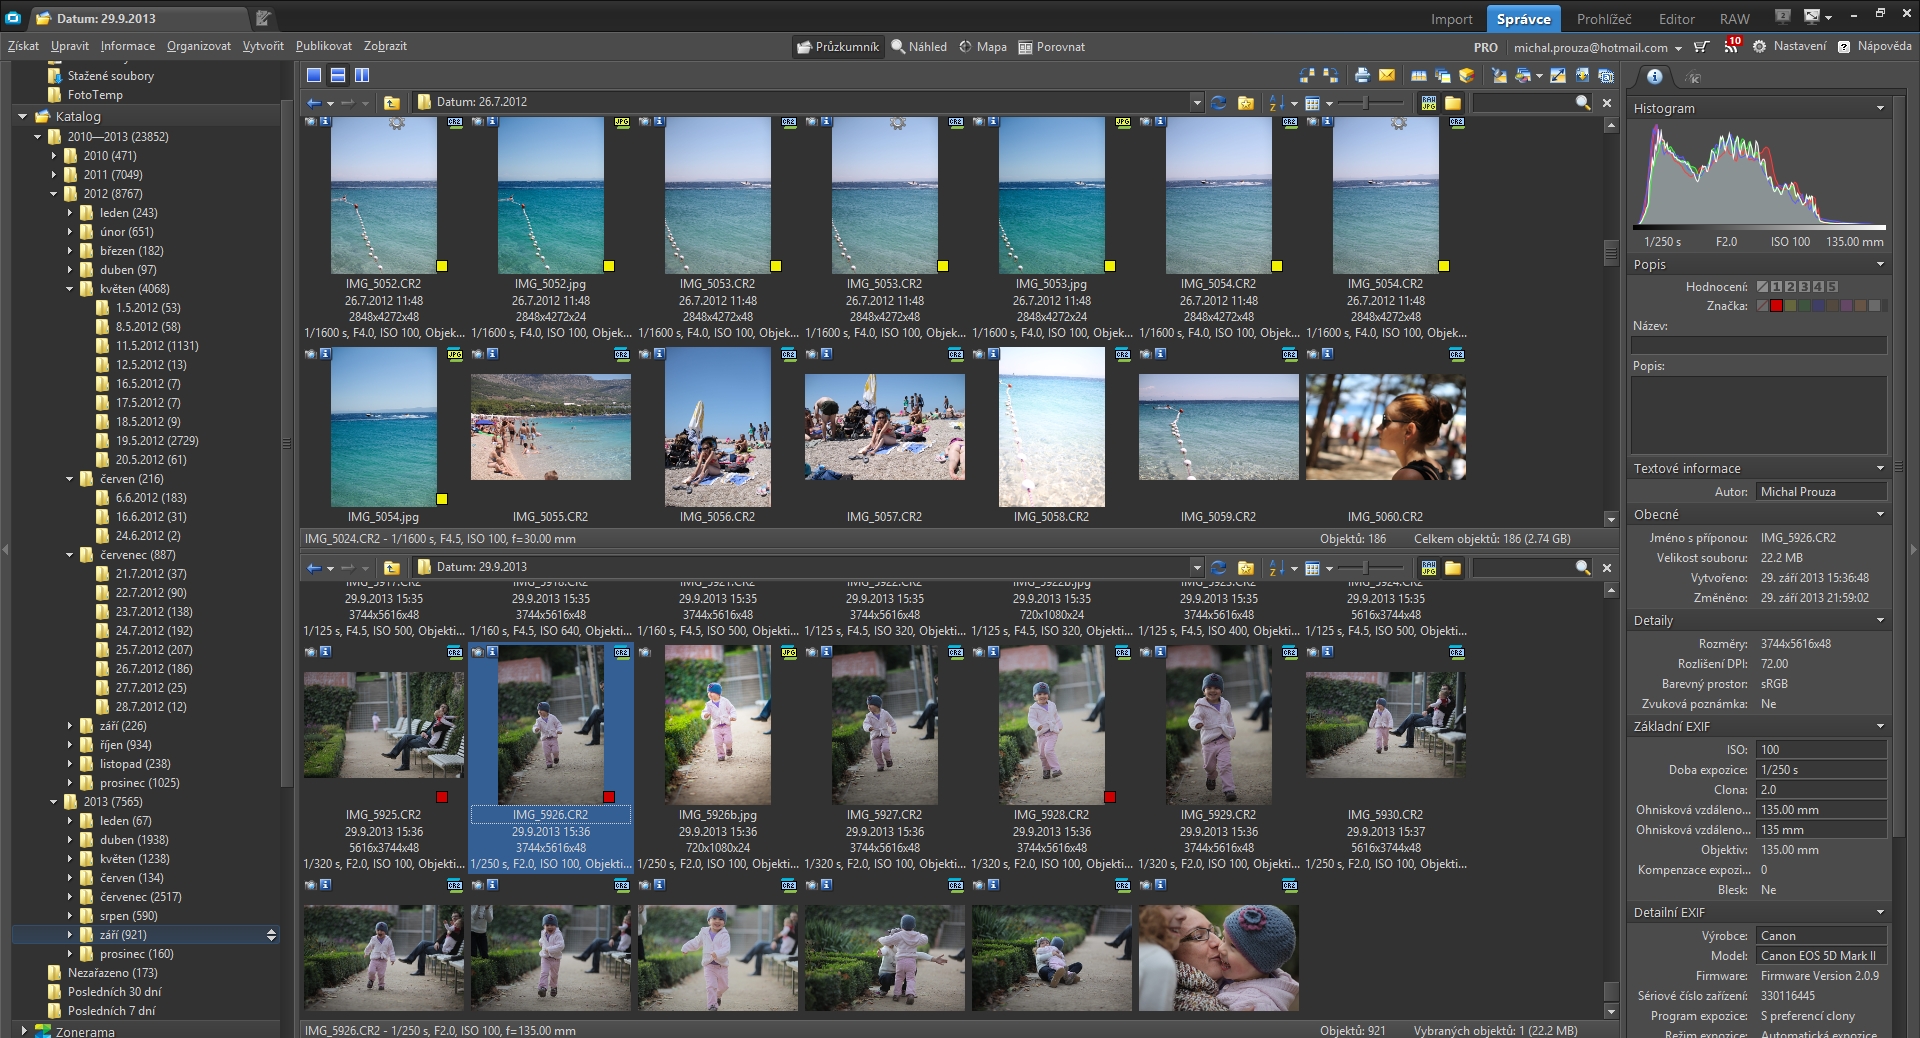Open Nápověda help
This screenshot has width=1920, height=1038.
click(1875, 46)
